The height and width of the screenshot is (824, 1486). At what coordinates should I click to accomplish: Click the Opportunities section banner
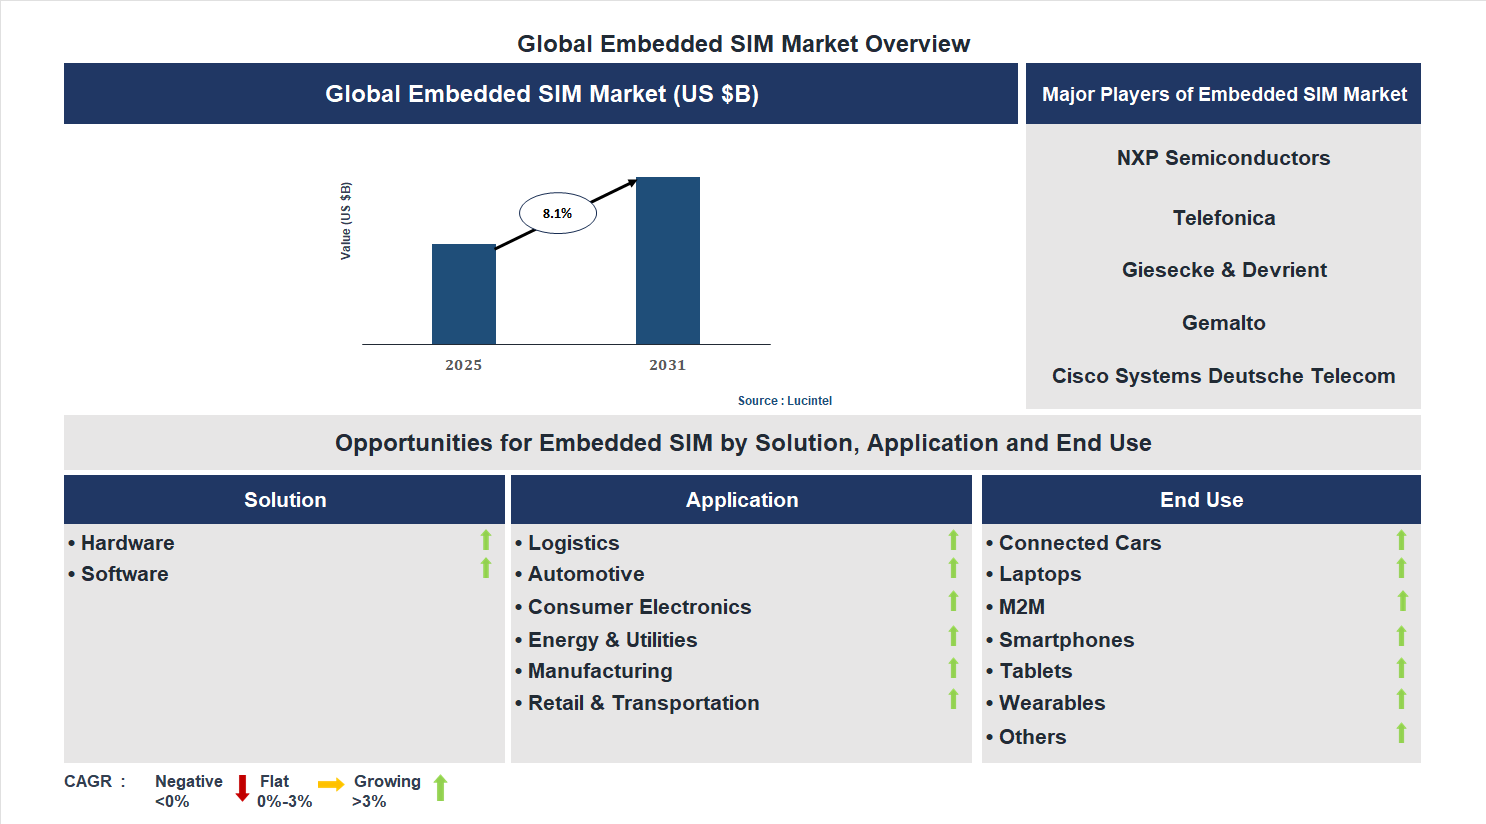[742, 442]
